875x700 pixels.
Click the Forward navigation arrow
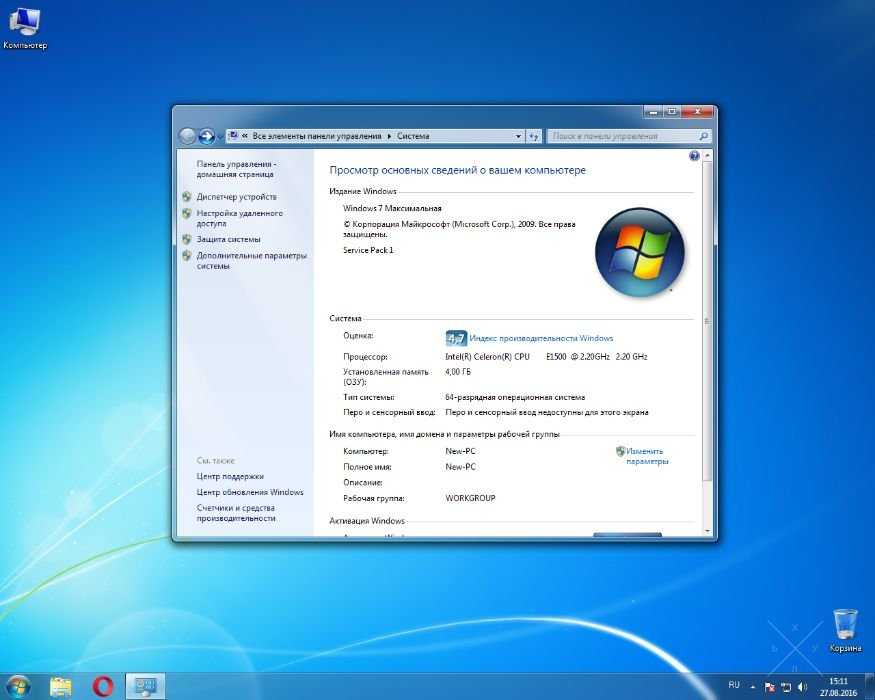(206, 136)
